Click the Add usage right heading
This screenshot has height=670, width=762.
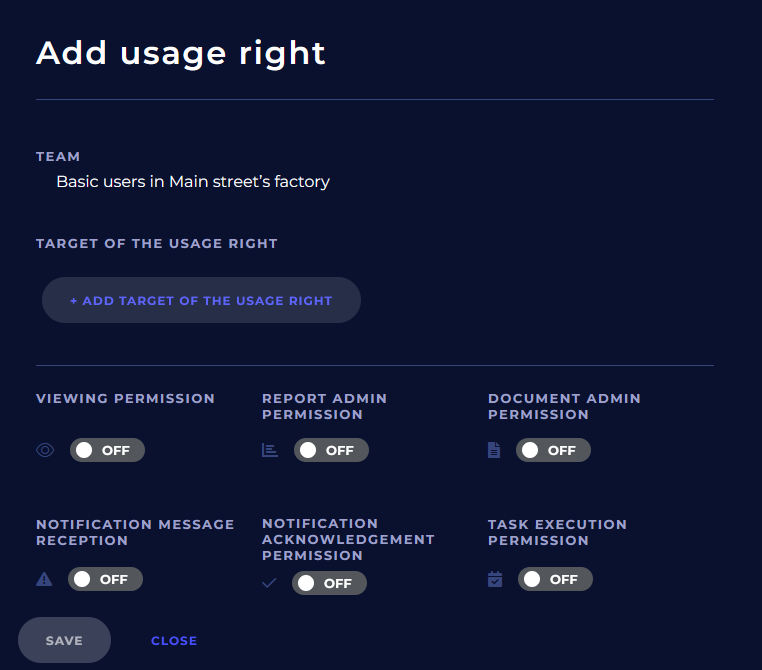pyautogui.click(x=181, y=53)
